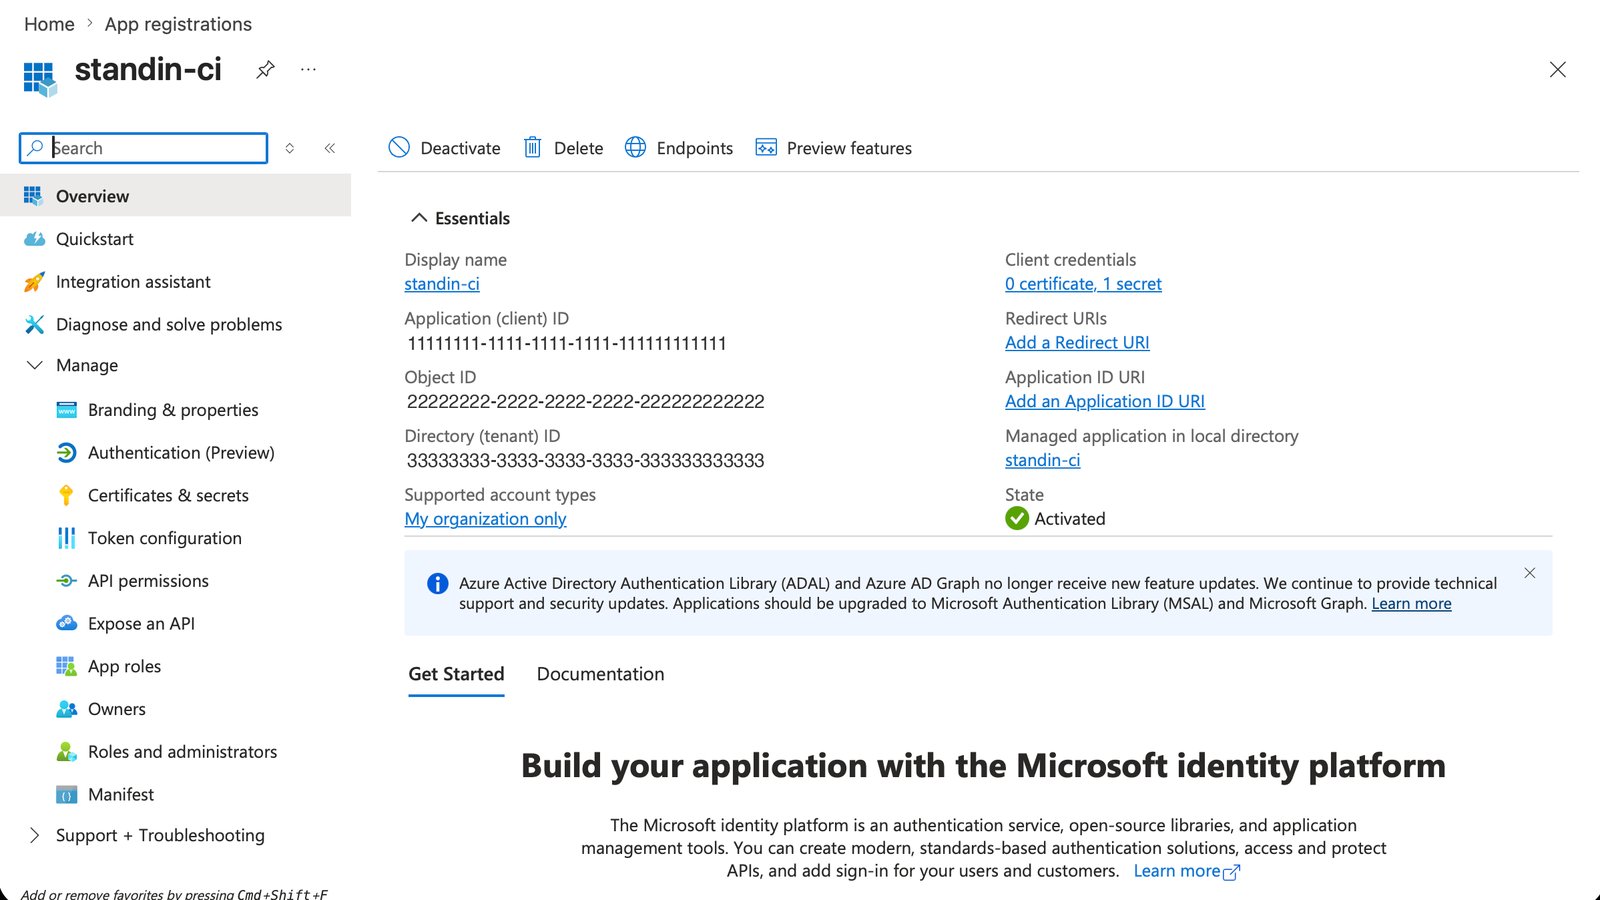The height and width of the screenshot is (900, 1600).
Task: Click the Manifest braces icon
Action: coord(66,795)
